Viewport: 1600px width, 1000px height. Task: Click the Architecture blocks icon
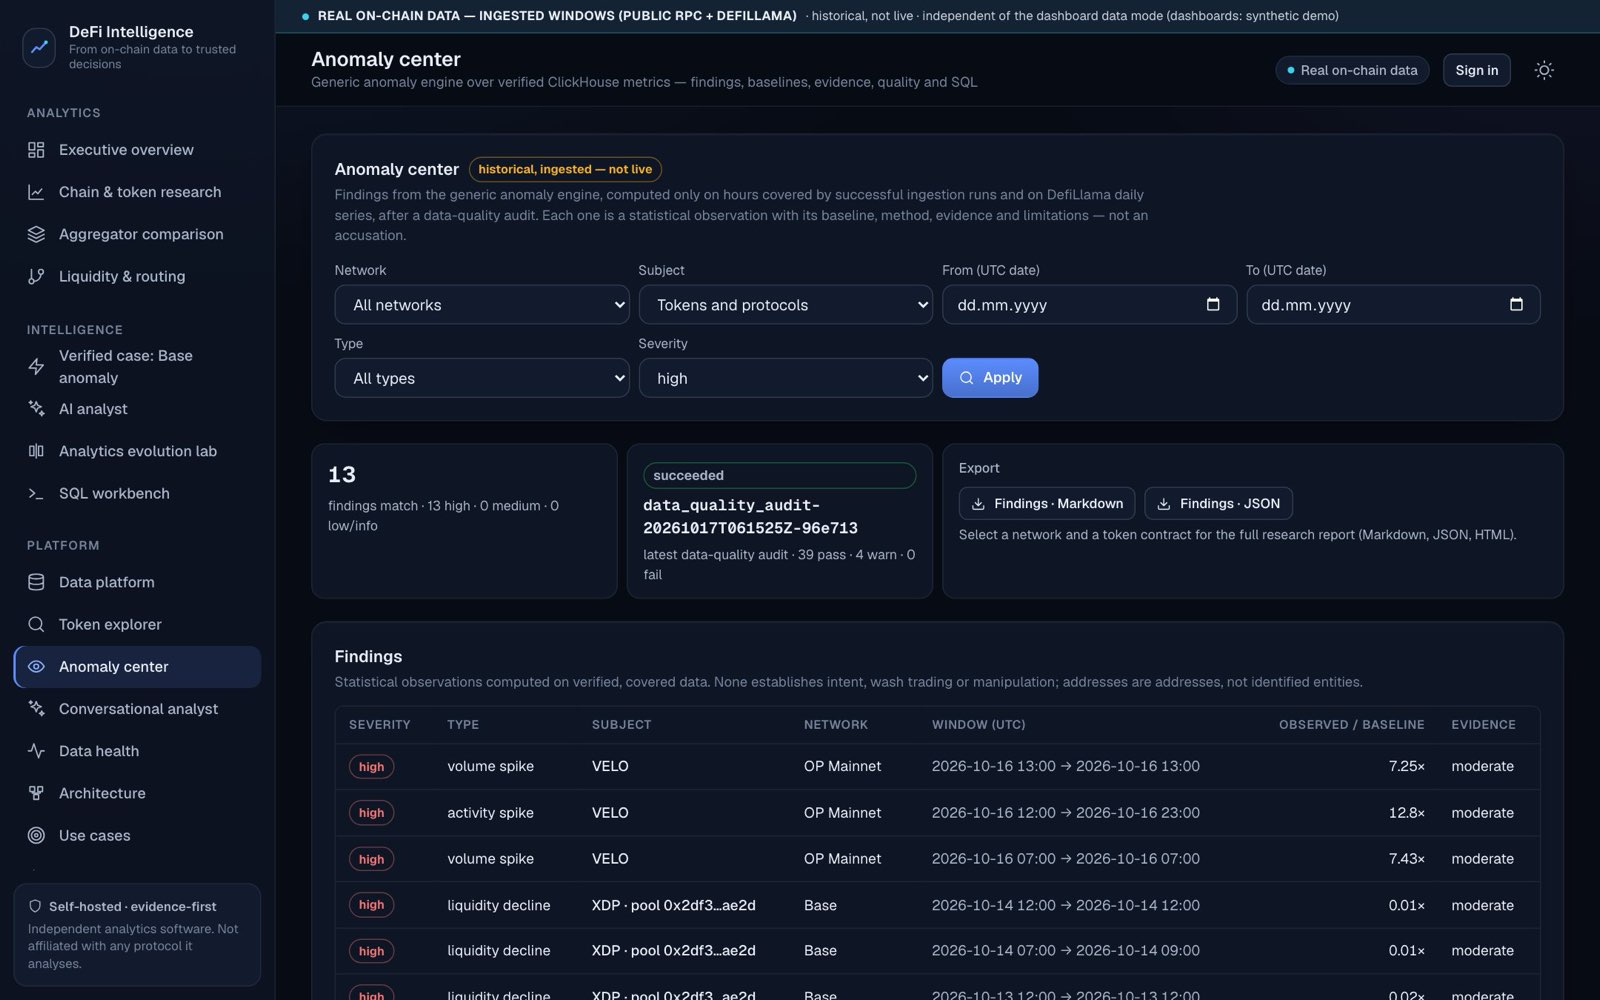[36, 793]
